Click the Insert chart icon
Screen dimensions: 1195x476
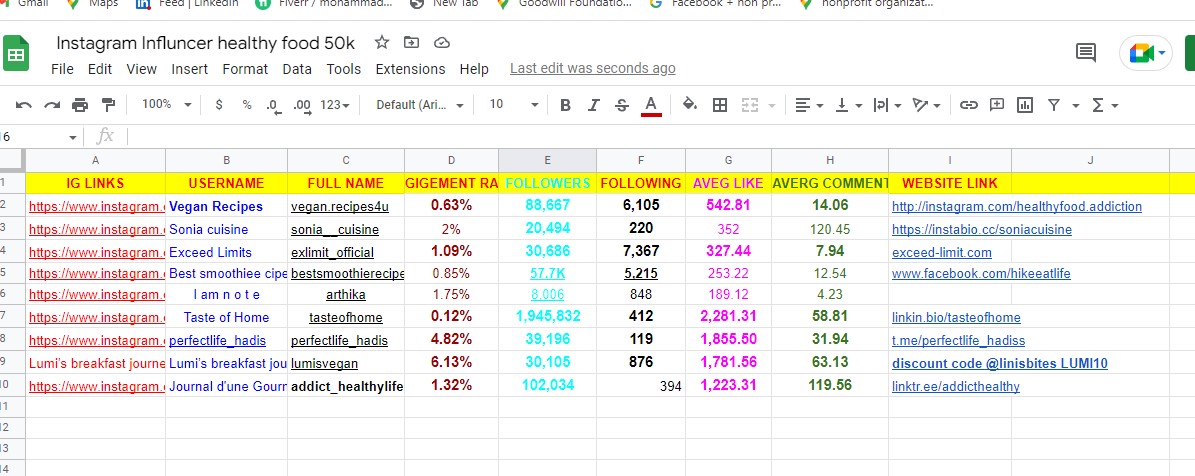click(x=1024, y=105)
